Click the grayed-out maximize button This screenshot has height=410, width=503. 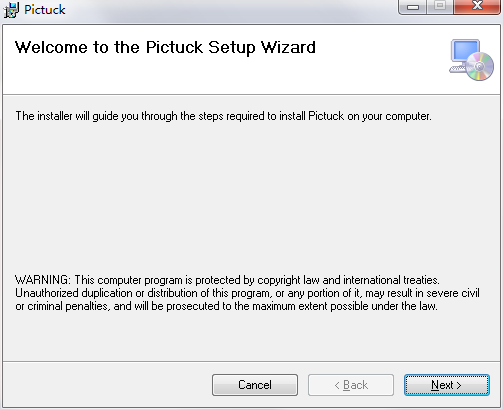440,7
